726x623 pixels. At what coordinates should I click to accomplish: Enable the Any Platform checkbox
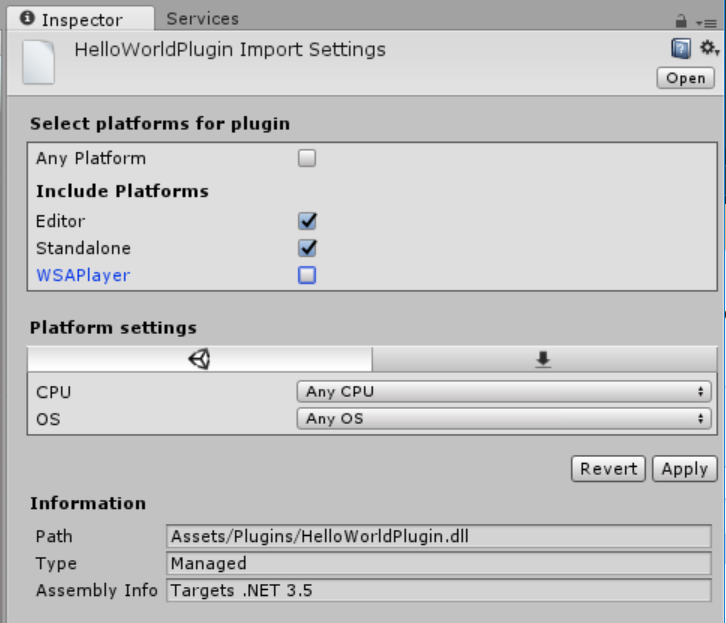(x=307, y=158)
